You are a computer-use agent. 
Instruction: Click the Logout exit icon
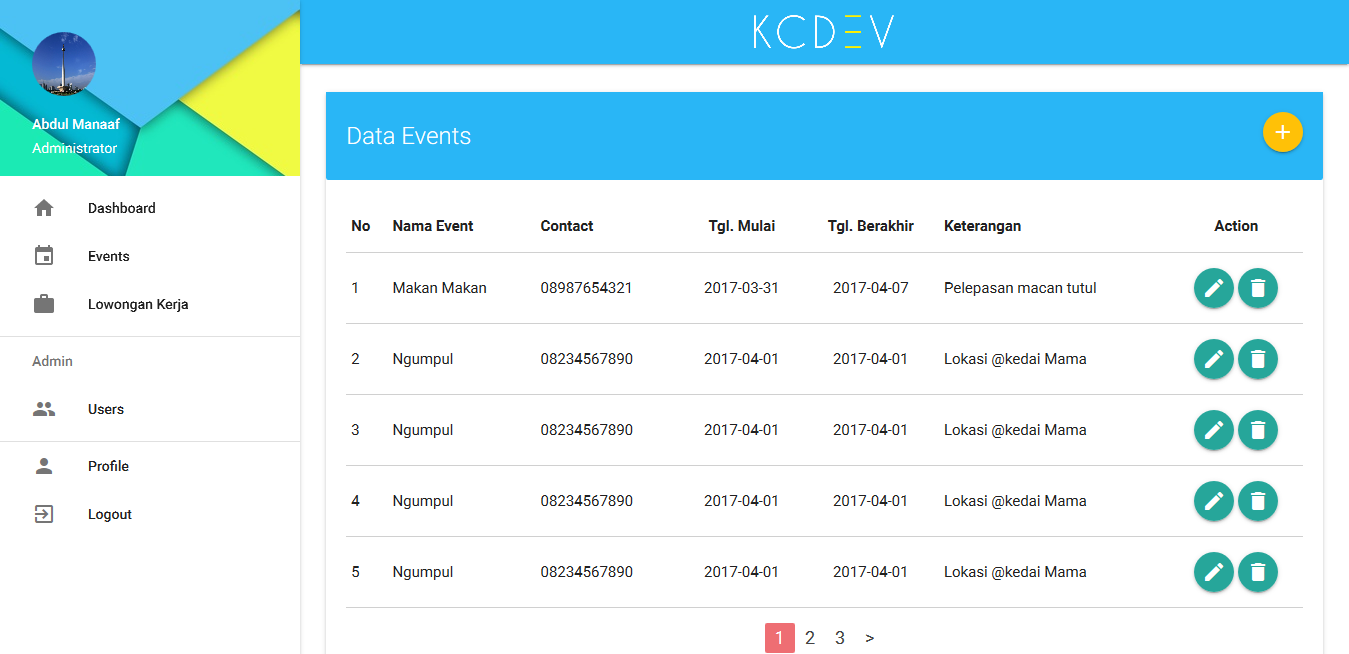coord(44,514)
